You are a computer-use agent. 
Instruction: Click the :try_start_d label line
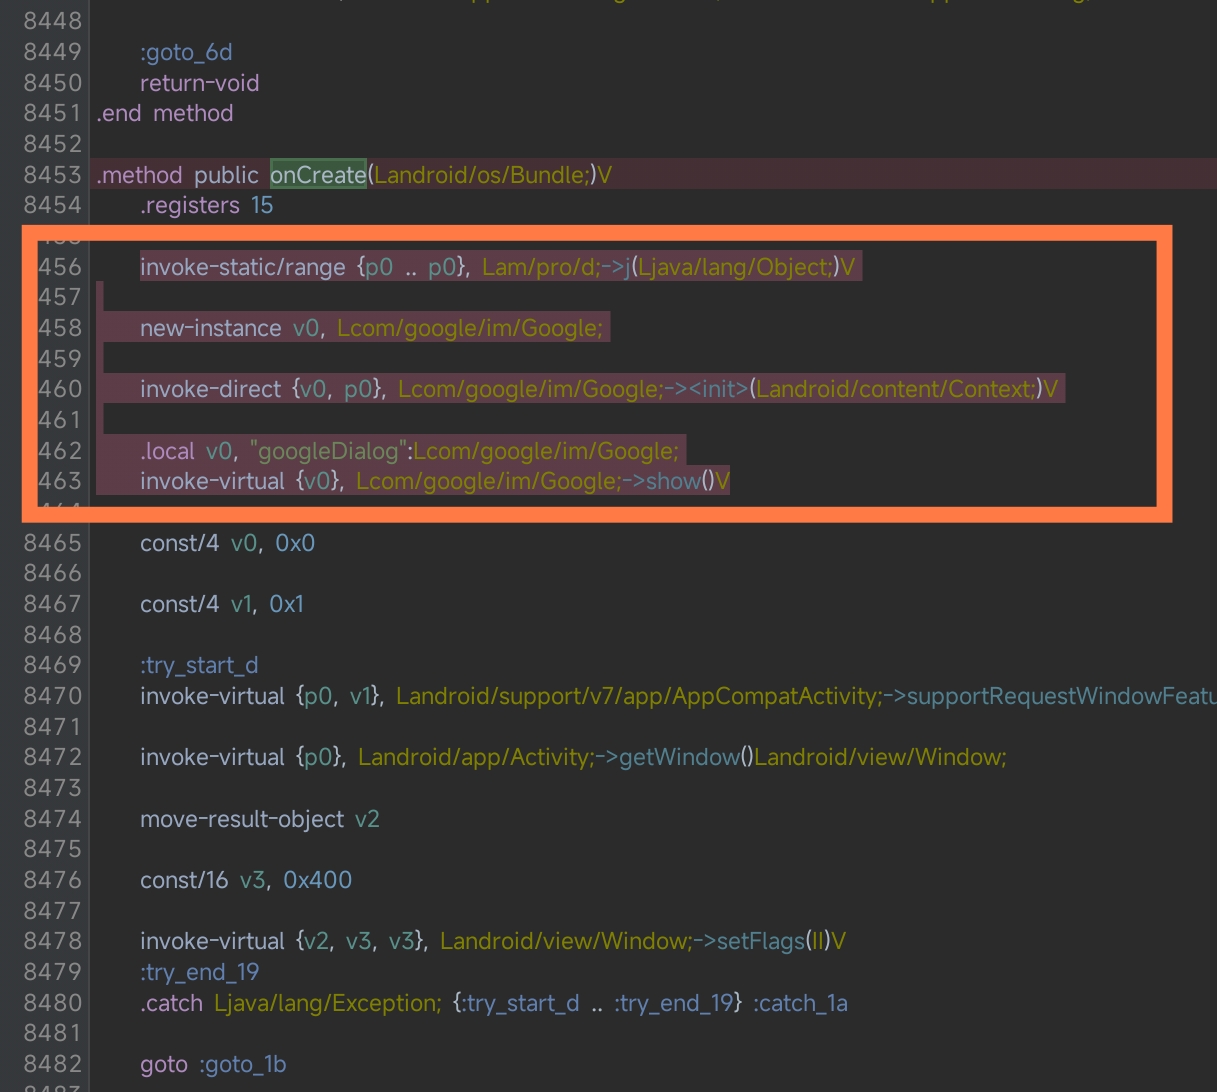click(x=199, y=665)
